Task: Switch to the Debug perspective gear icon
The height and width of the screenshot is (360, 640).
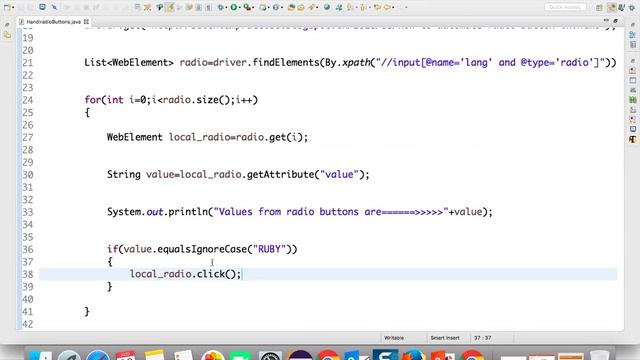Action: pos(632,7)
